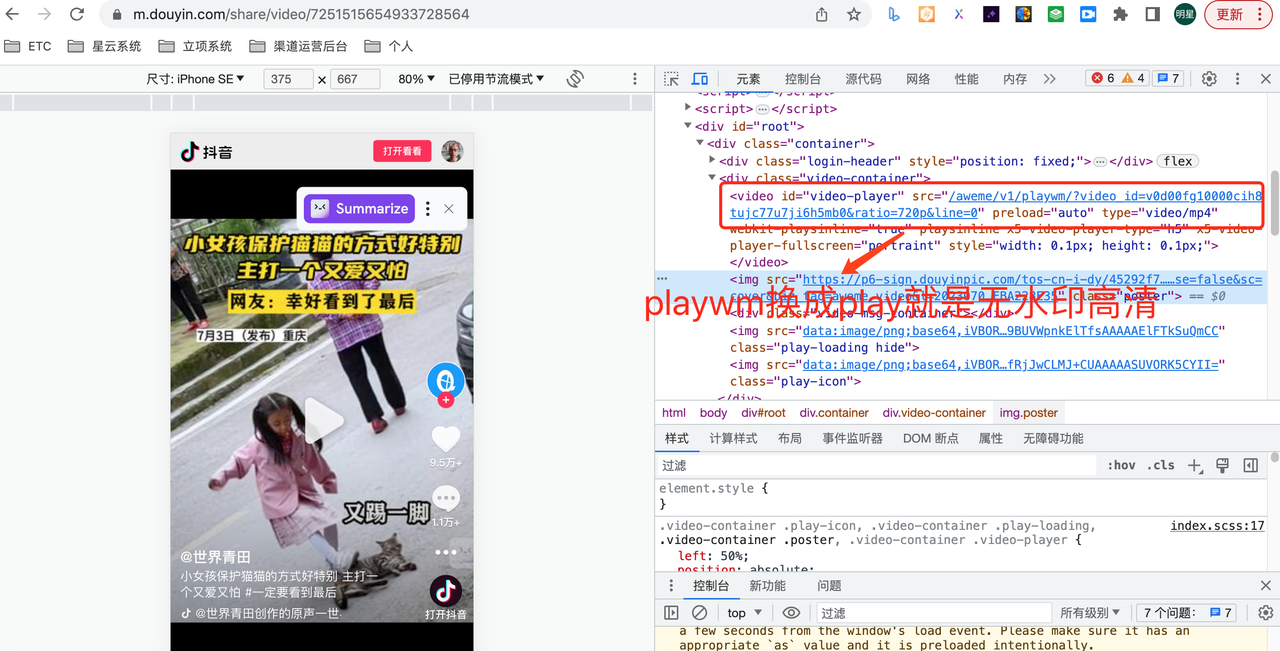1280x651 pixels.
Task: Toggle the device toolbar icon
Action: coord(700,79)
